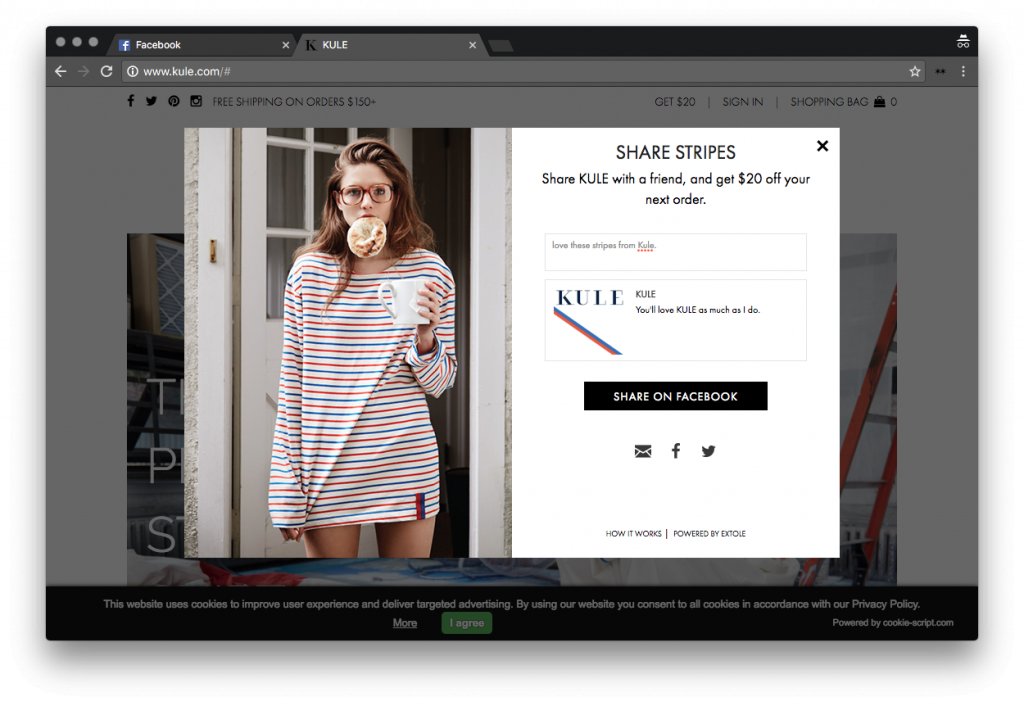1024x706 pixels.
Task: Reload the current page
Action: (x=106, y=71)
